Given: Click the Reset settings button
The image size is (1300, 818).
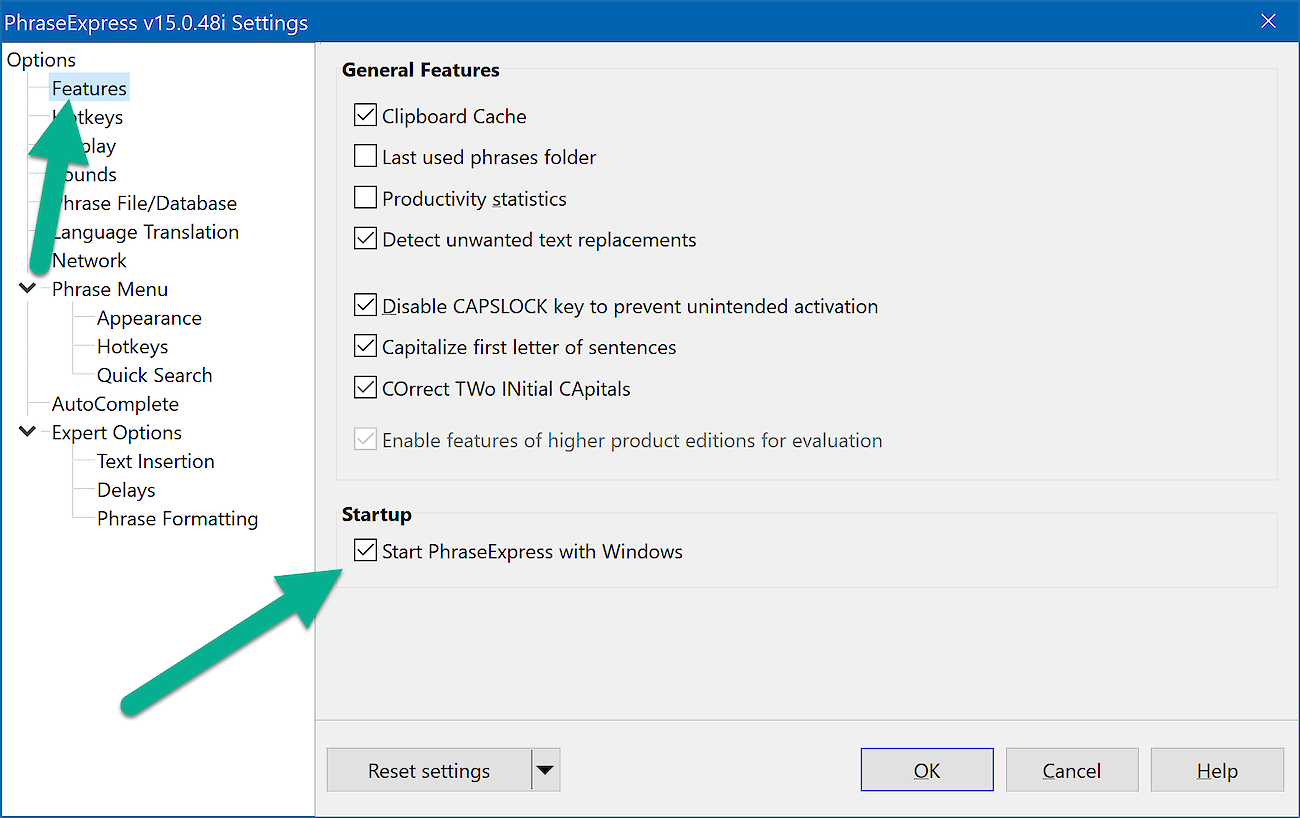Looking at the screenshot, I should [x=429, y=770].
